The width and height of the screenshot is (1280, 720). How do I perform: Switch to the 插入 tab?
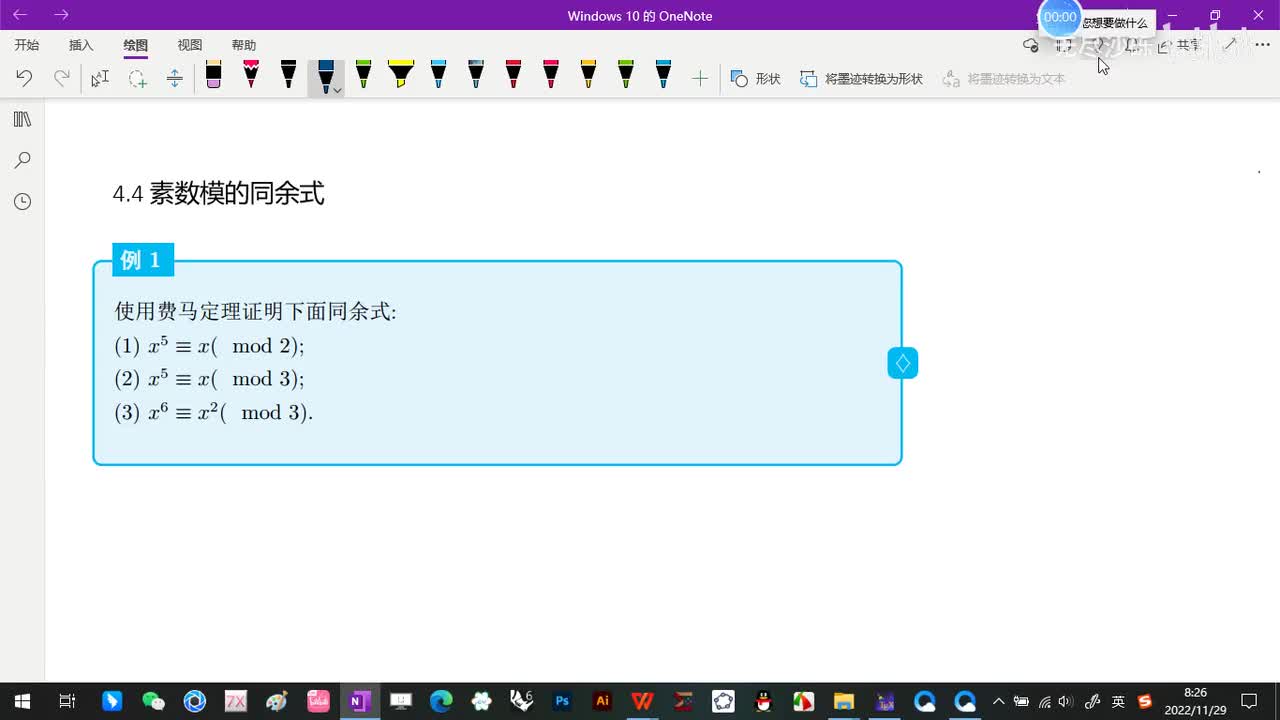click(81, 45)
